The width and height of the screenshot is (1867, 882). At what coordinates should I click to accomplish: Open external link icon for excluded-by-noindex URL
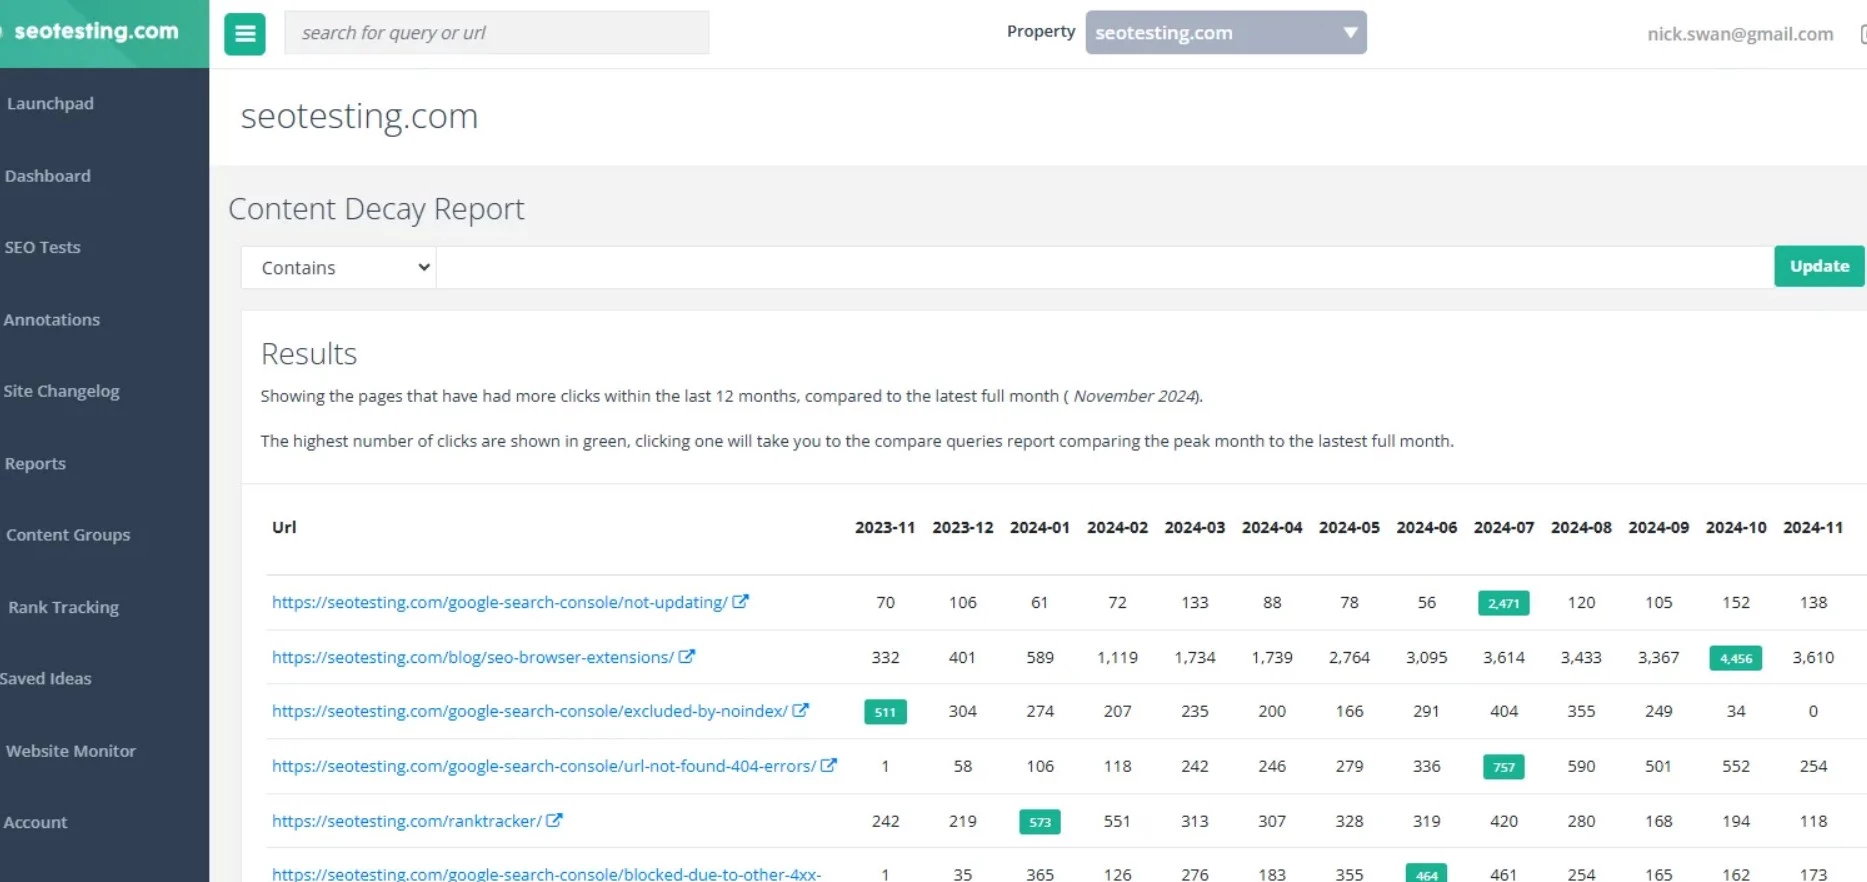click(x=800, y=711)
